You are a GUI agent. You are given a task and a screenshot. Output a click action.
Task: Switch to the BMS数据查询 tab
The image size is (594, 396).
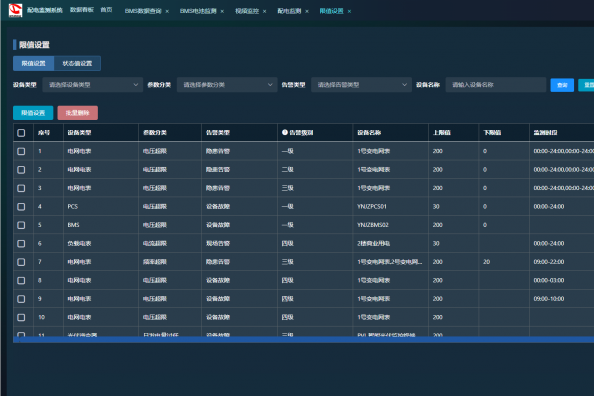pos(143,11)
